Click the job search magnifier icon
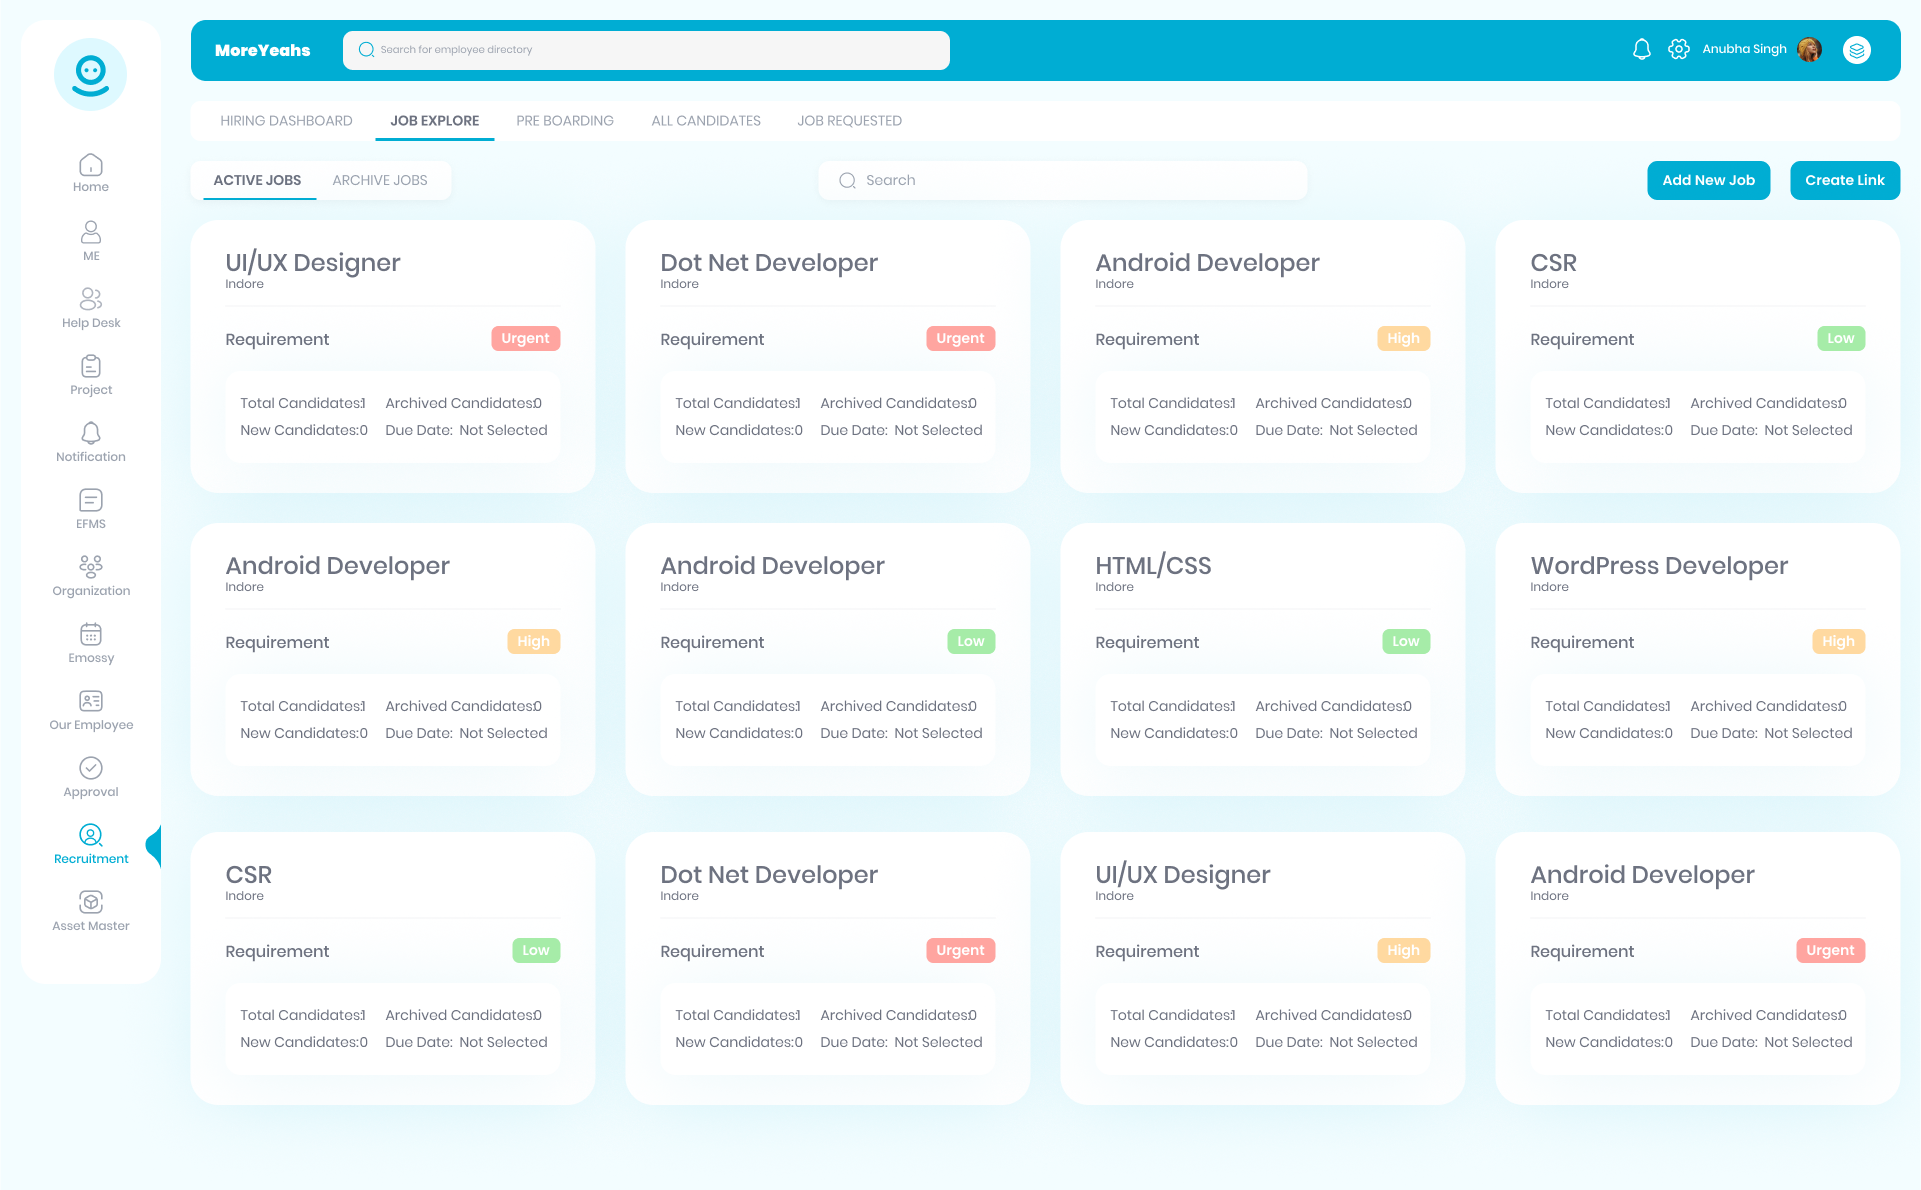The image size is (1921, 1190). tap(847, 180)
